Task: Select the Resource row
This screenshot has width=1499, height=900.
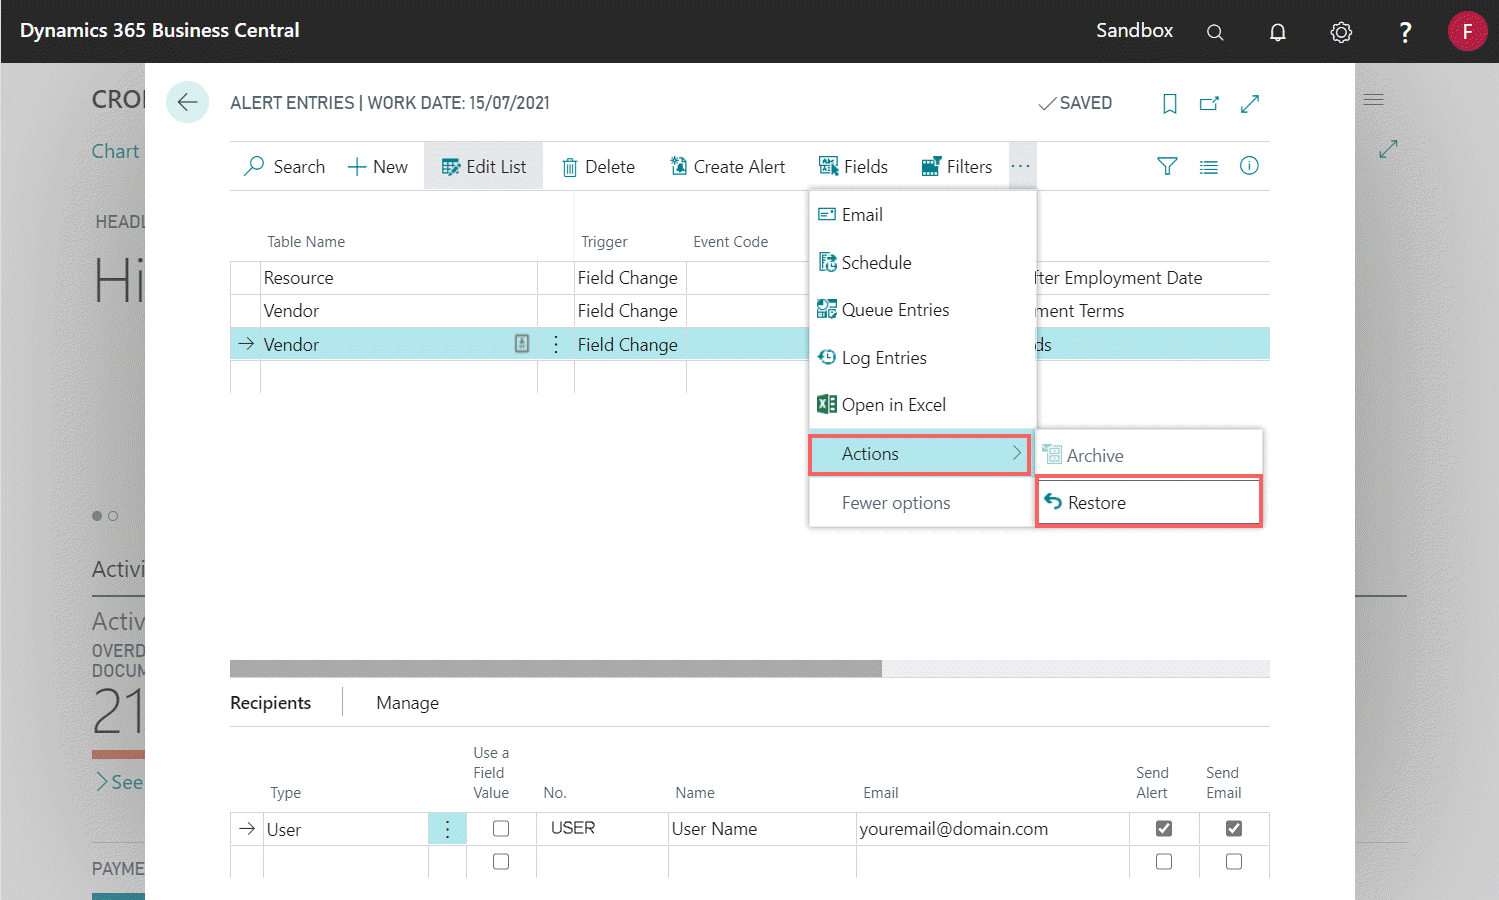Action: click(x=398, y=278)
